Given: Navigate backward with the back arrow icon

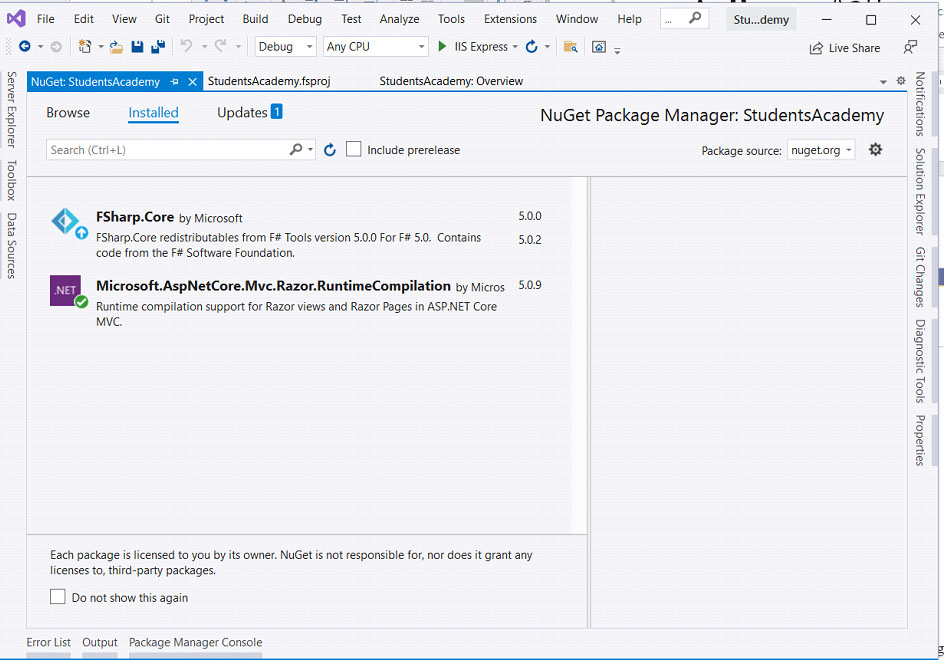Looking at the screenshot, I should 25,46.
